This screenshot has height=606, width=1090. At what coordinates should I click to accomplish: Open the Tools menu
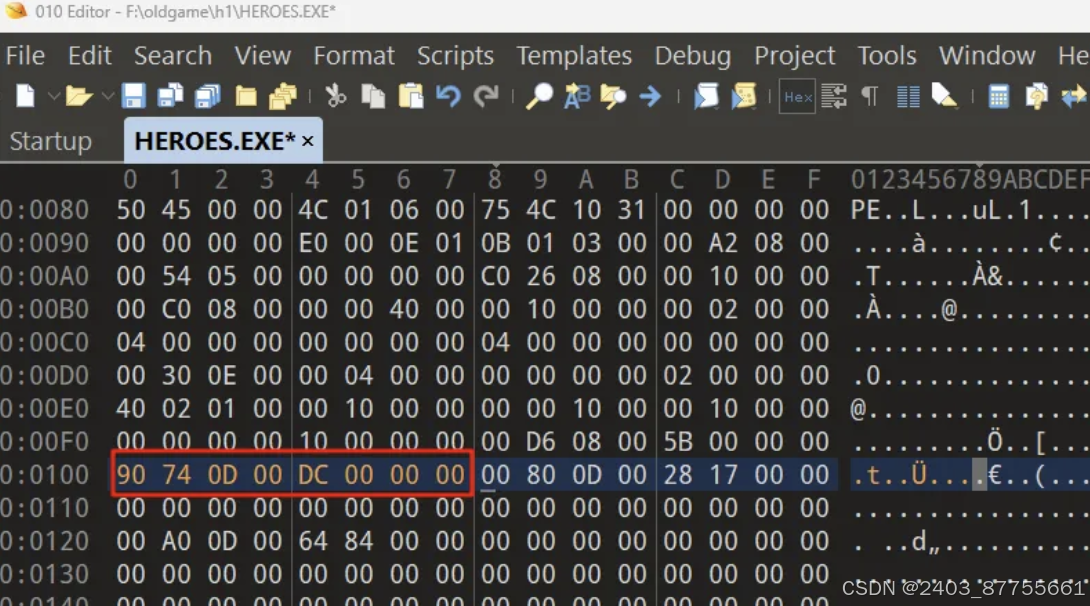coord(887,56)
